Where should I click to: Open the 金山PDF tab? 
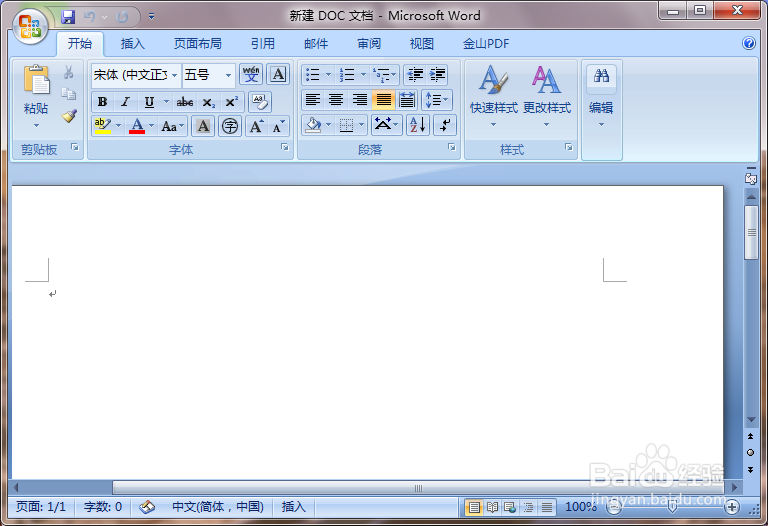coord(486,44)
